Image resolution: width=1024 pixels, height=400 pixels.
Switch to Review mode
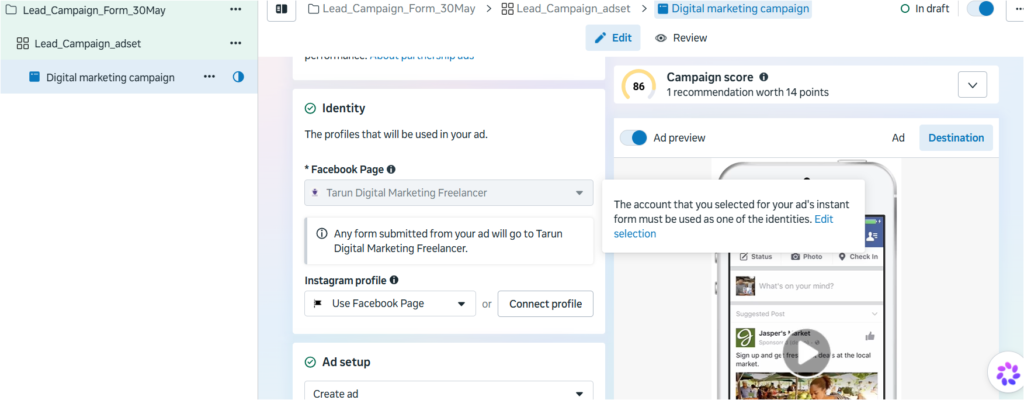coord(681,38)
